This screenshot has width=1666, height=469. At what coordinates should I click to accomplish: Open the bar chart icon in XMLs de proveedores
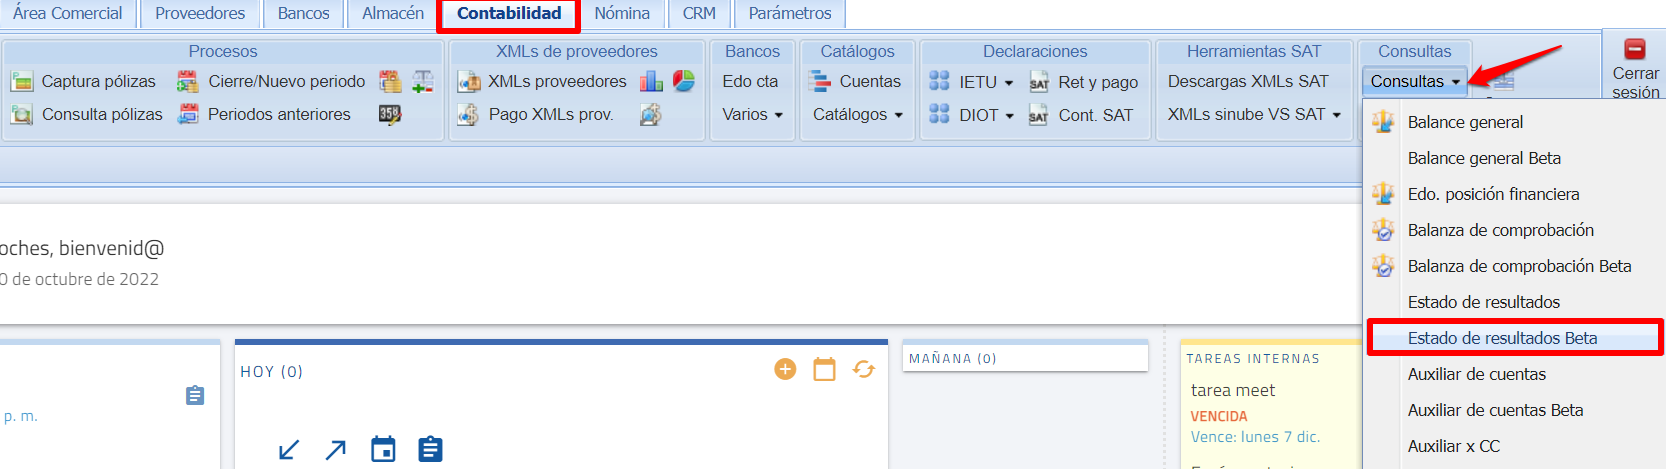651,81
